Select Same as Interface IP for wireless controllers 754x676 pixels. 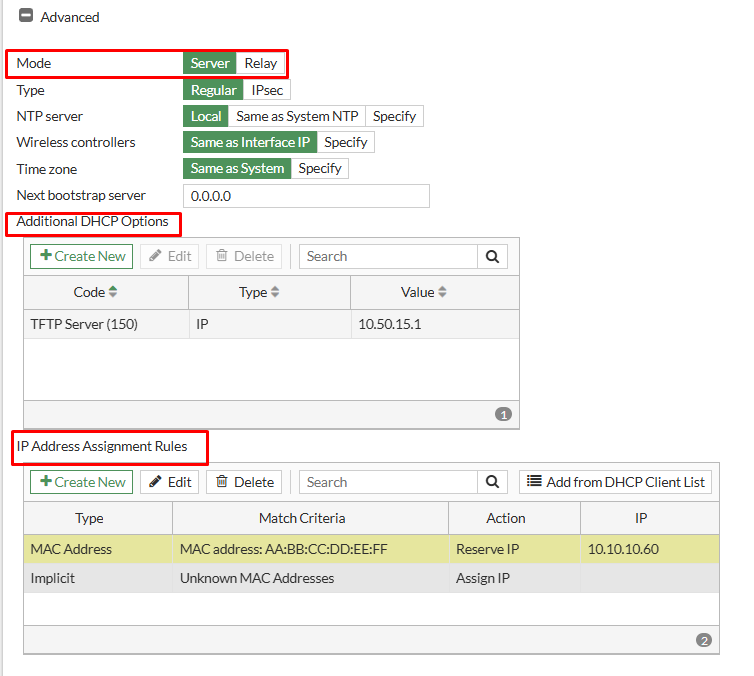(x=250, y=142)
